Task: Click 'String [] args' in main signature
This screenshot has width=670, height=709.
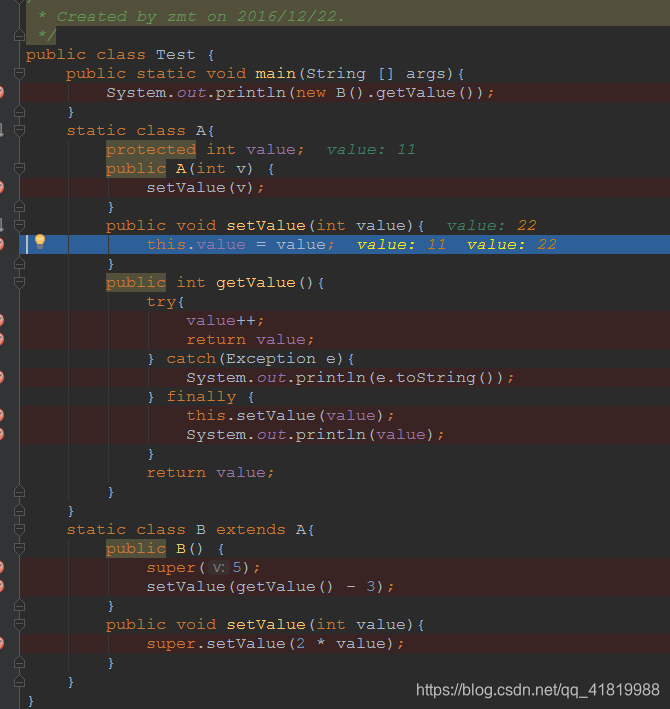Action: [x=379, y=74]
